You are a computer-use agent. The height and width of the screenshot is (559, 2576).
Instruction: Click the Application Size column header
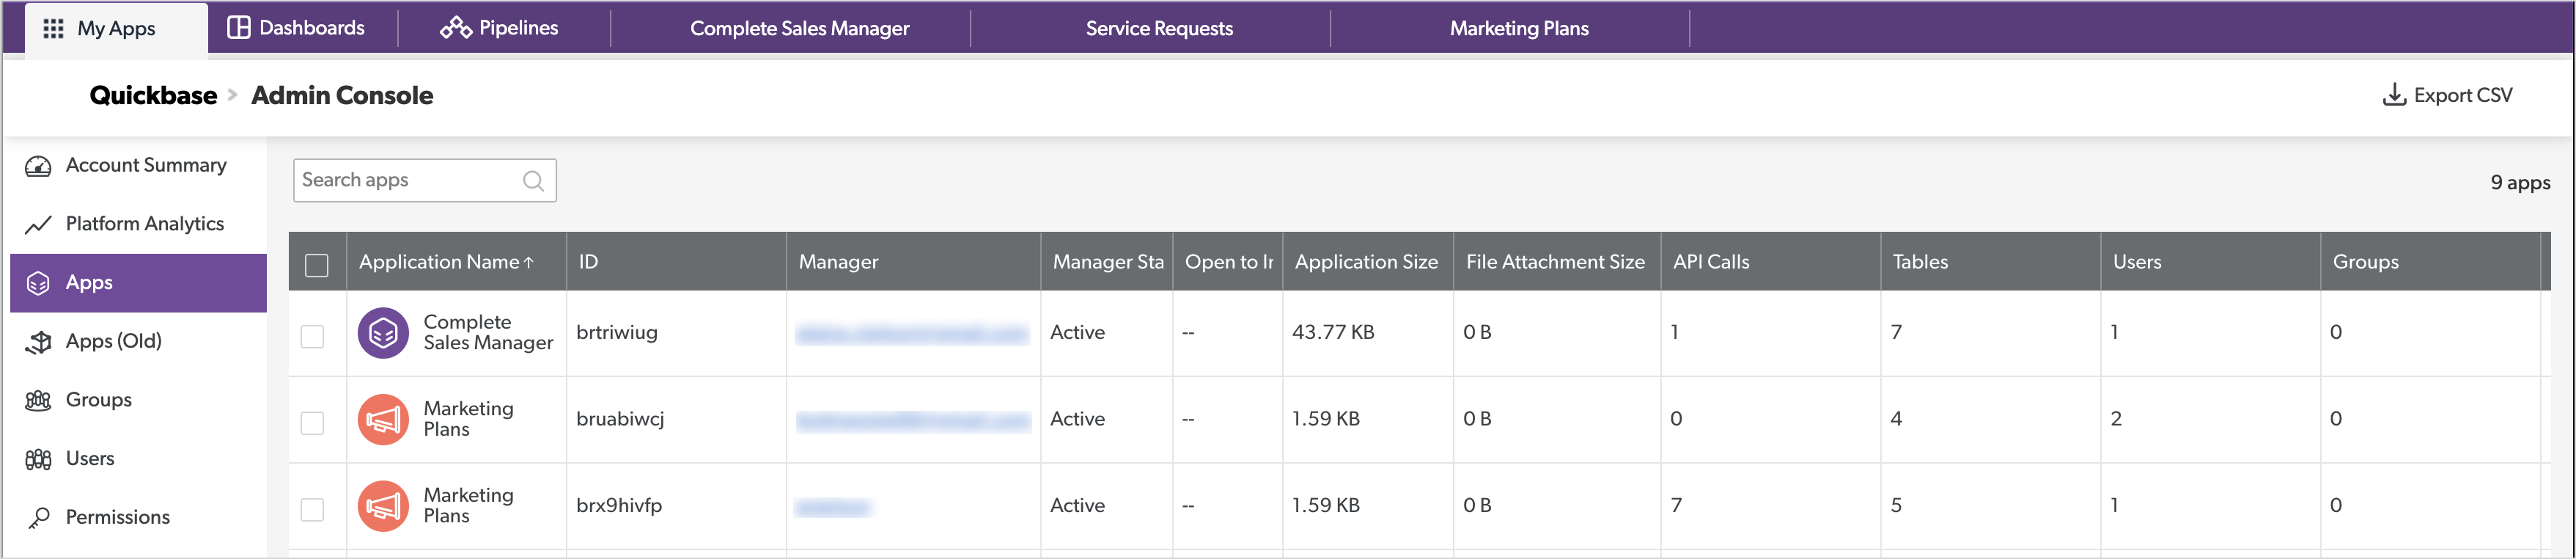click(x=1367, y=262)
